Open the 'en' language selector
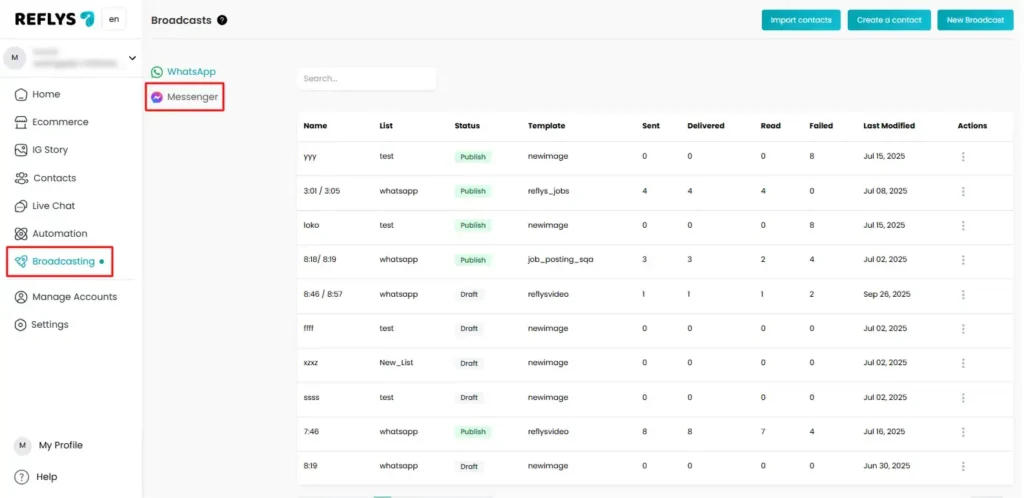 pos(113,19)
